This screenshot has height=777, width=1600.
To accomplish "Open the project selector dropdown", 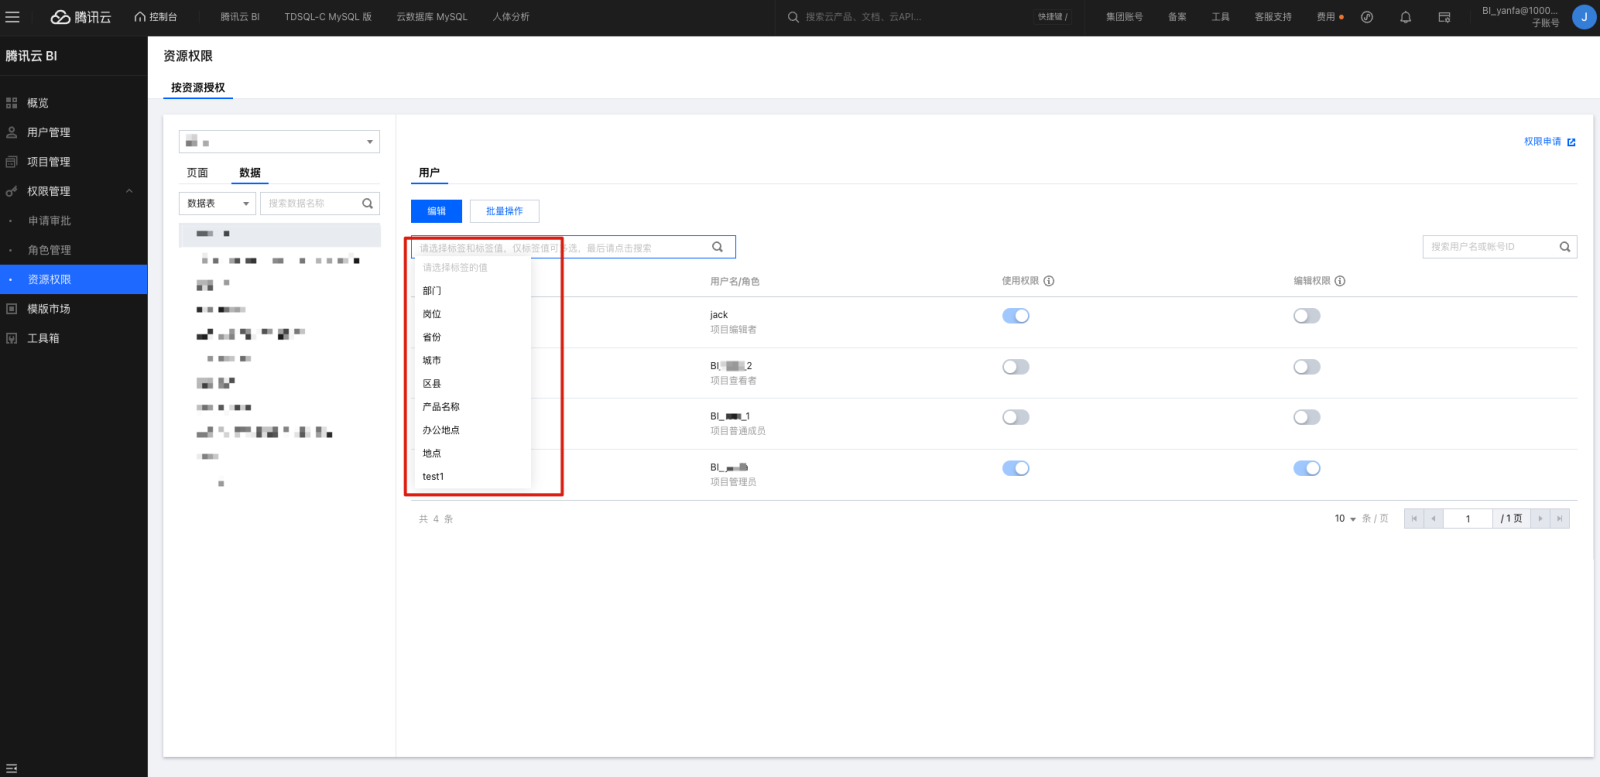I will tap(279, 142).
